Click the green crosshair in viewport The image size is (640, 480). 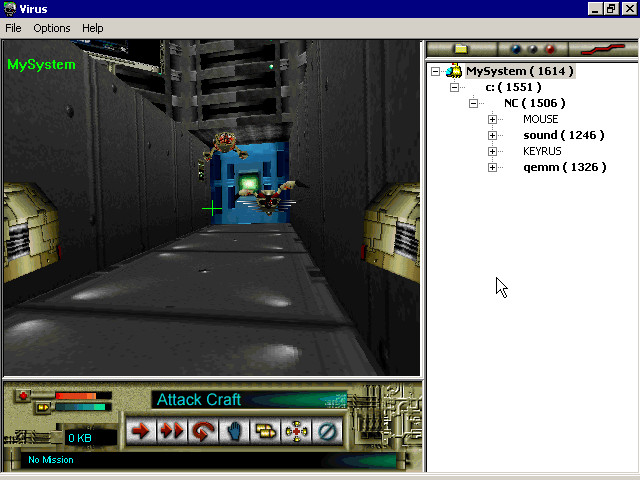point(212,209)
